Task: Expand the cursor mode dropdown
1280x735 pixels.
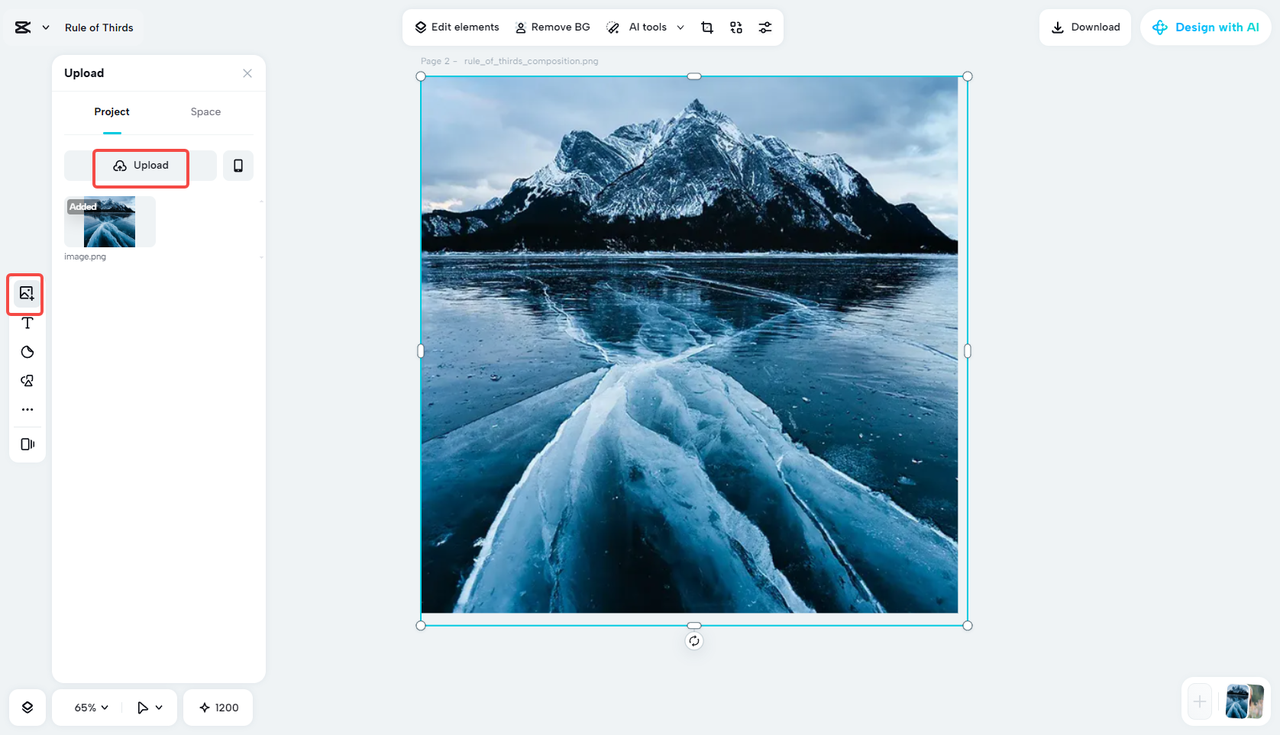Action: click(148, 707)
